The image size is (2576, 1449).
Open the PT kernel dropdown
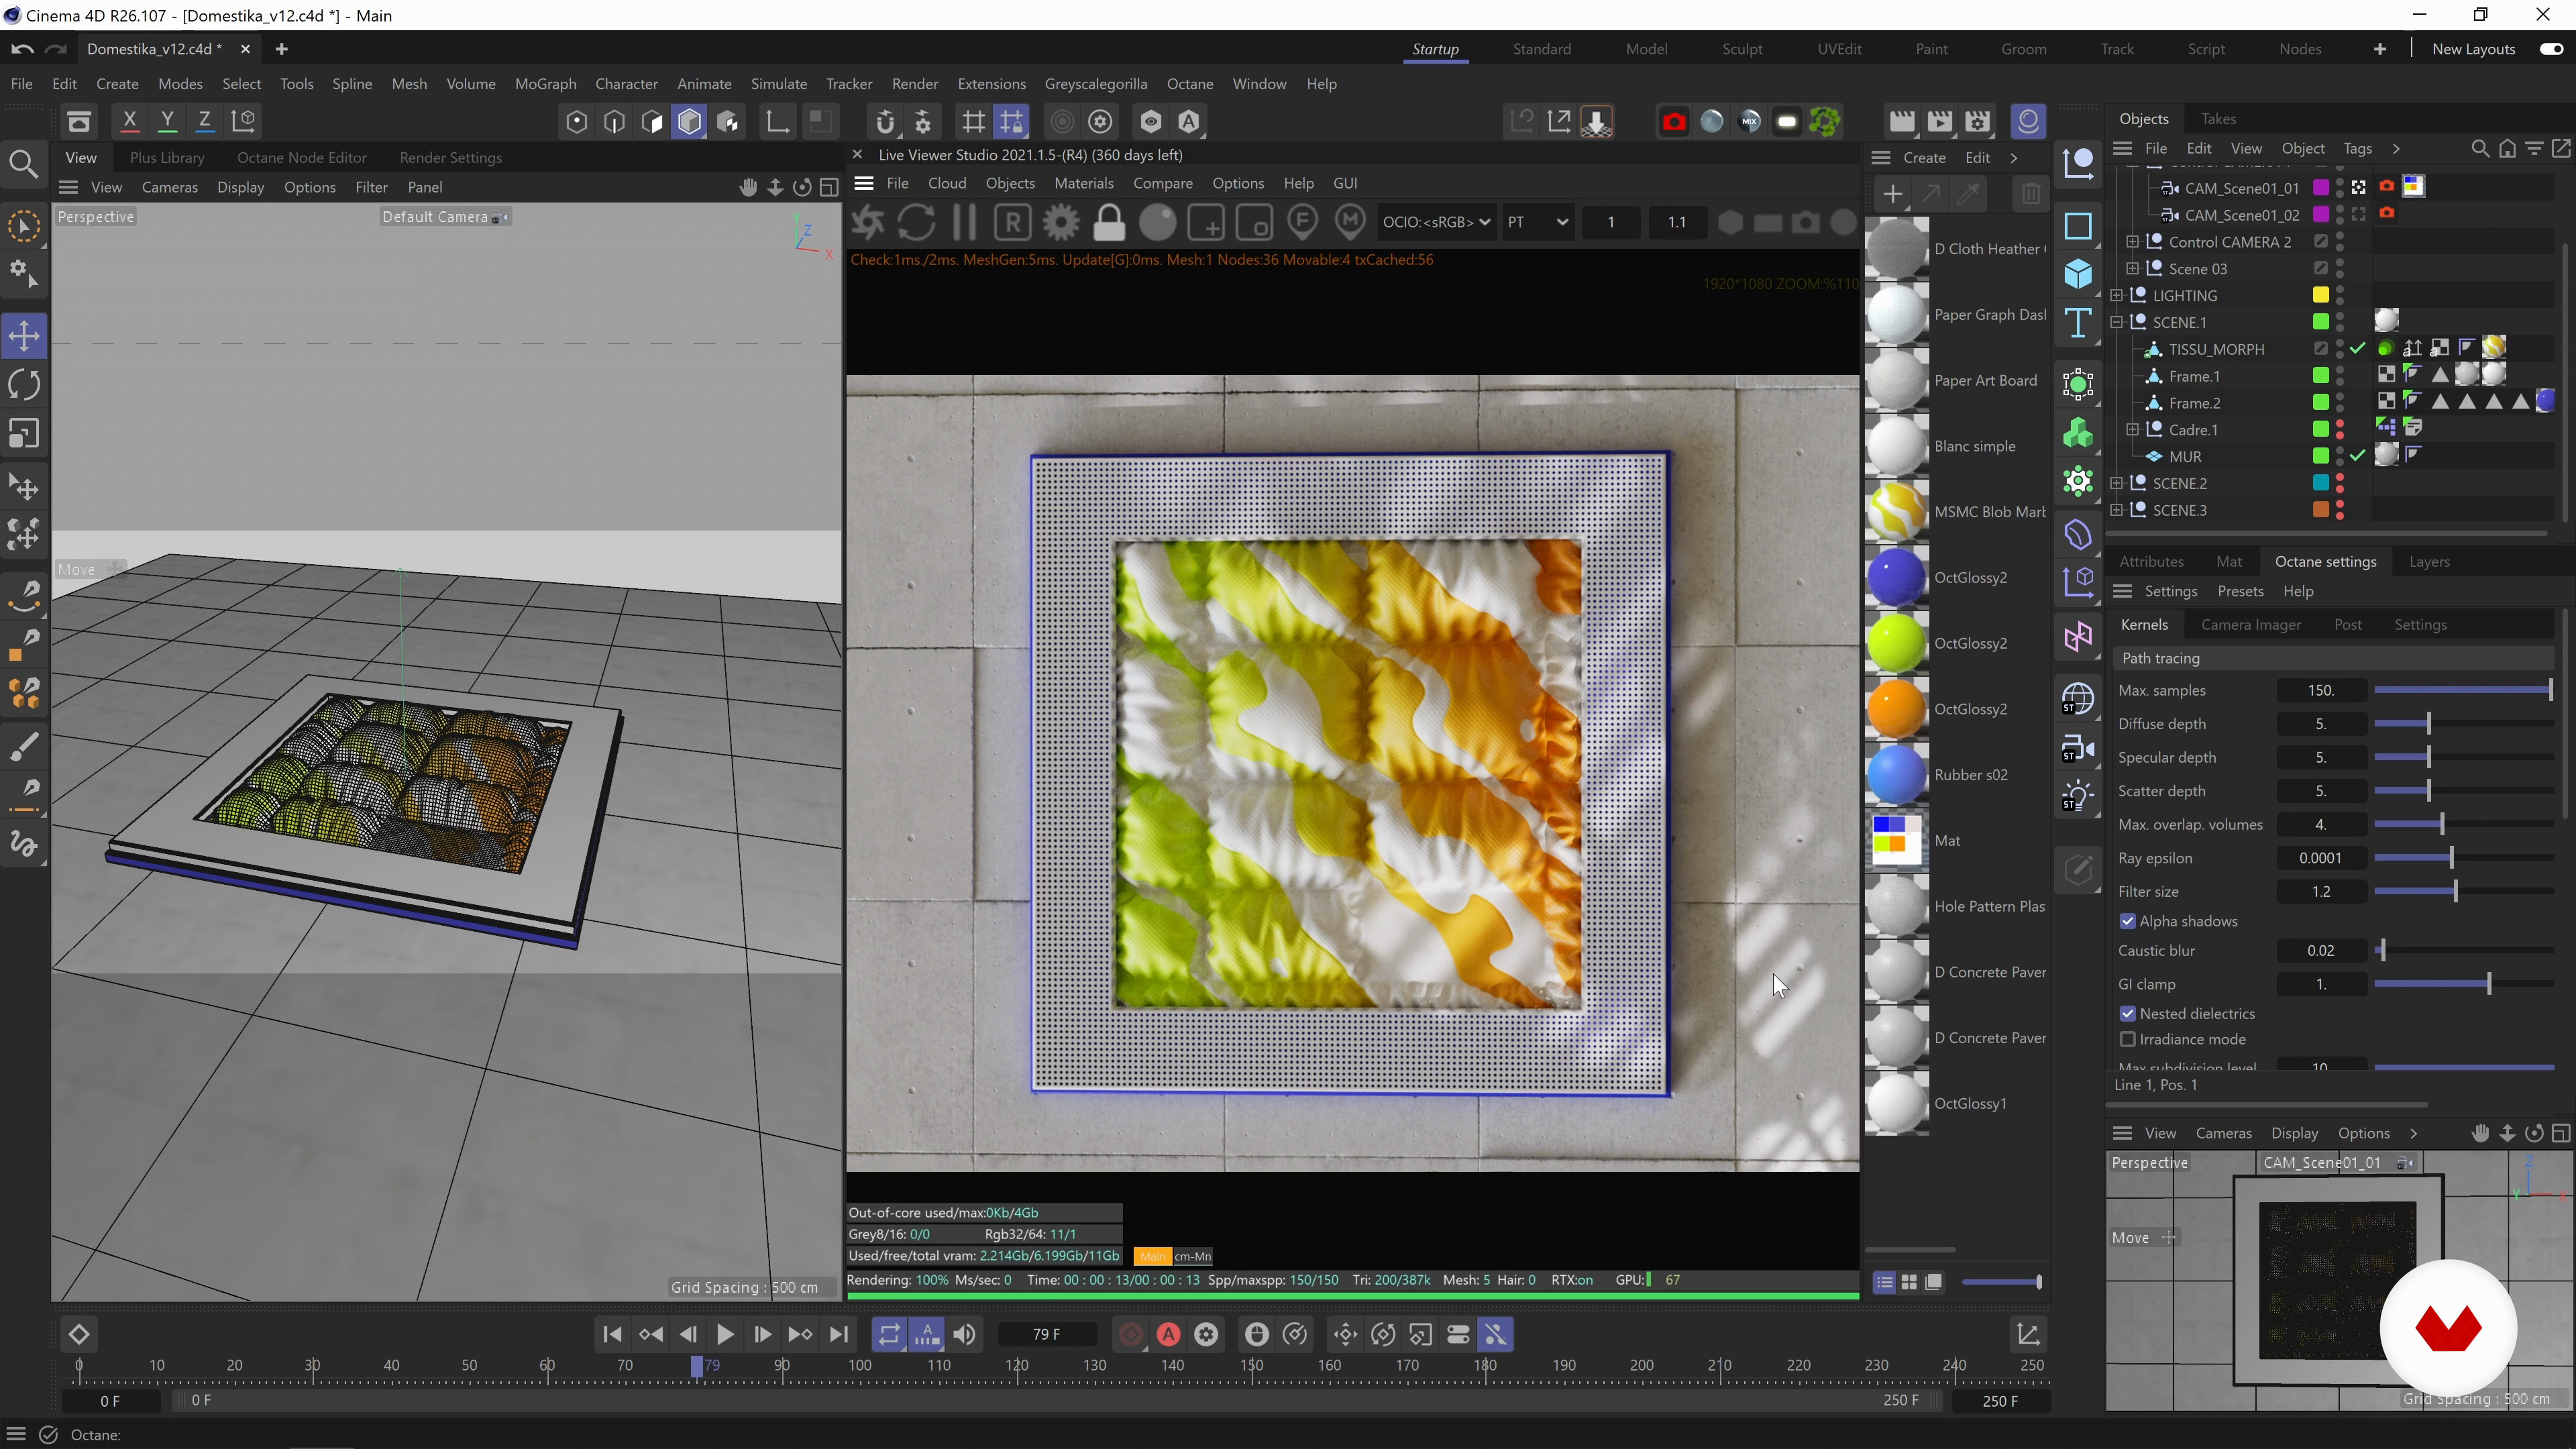coord(1537,222)
